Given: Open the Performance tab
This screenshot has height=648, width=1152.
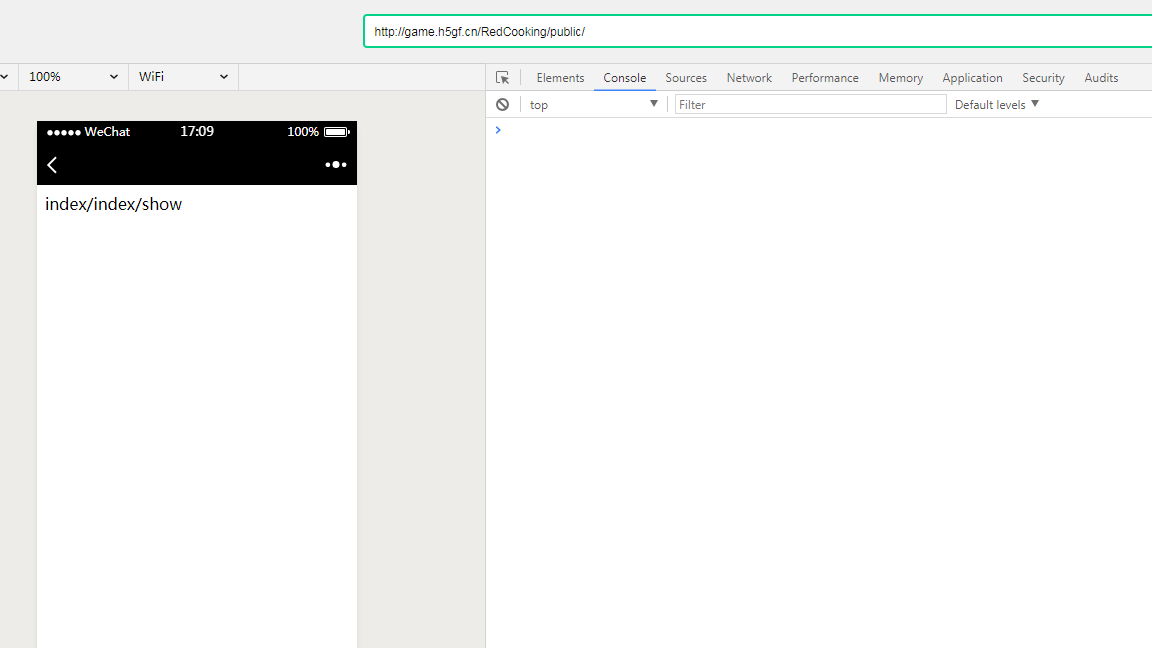Looking at the screenshot, I should click(824, 78).
